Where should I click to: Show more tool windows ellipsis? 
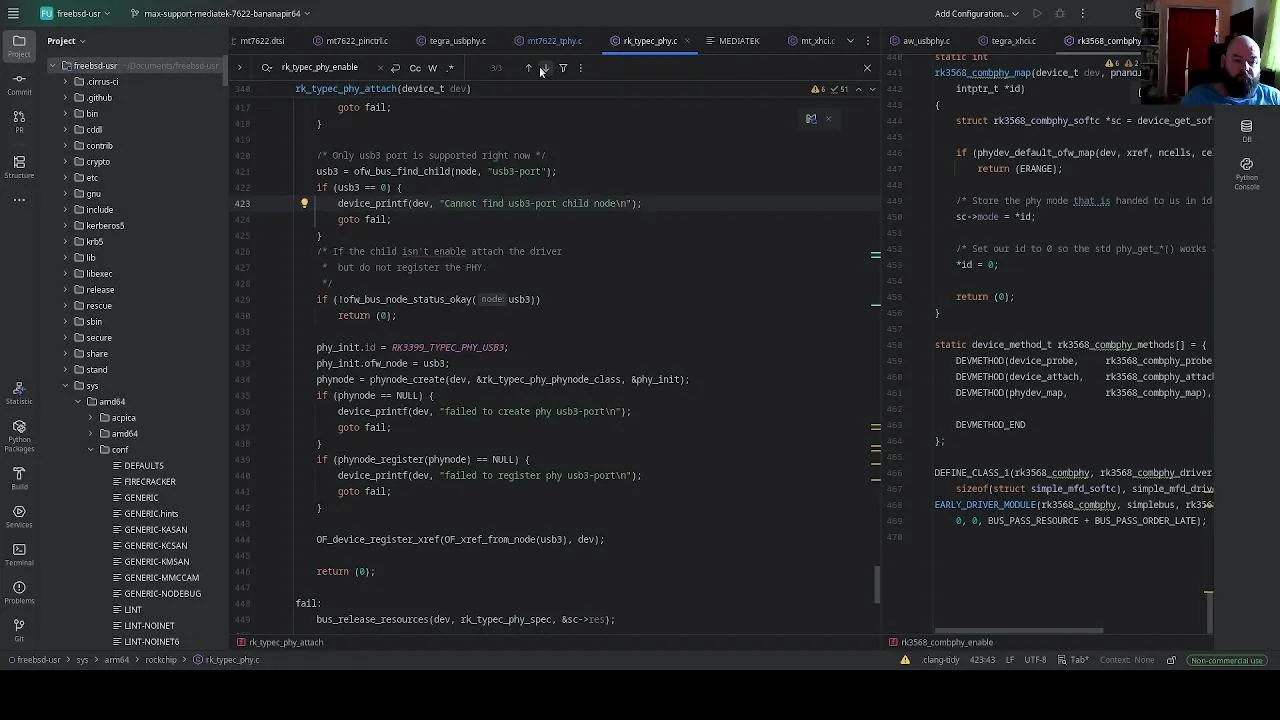pos(19,200)
